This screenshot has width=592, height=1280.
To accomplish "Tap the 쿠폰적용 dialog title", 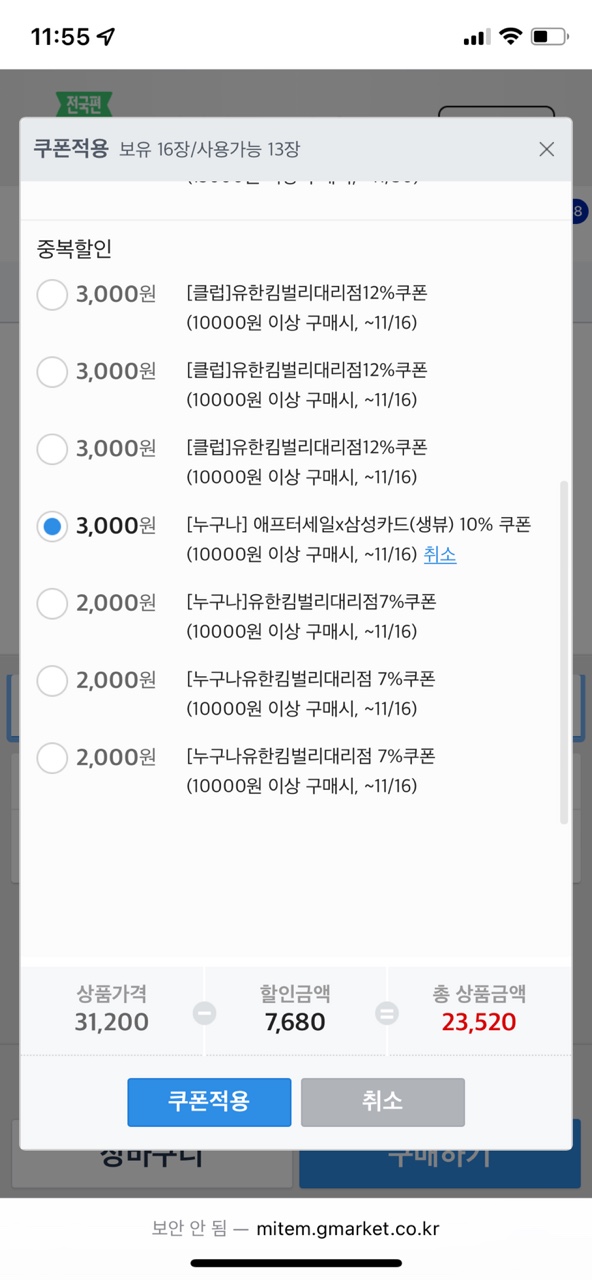I will point(71,149).
